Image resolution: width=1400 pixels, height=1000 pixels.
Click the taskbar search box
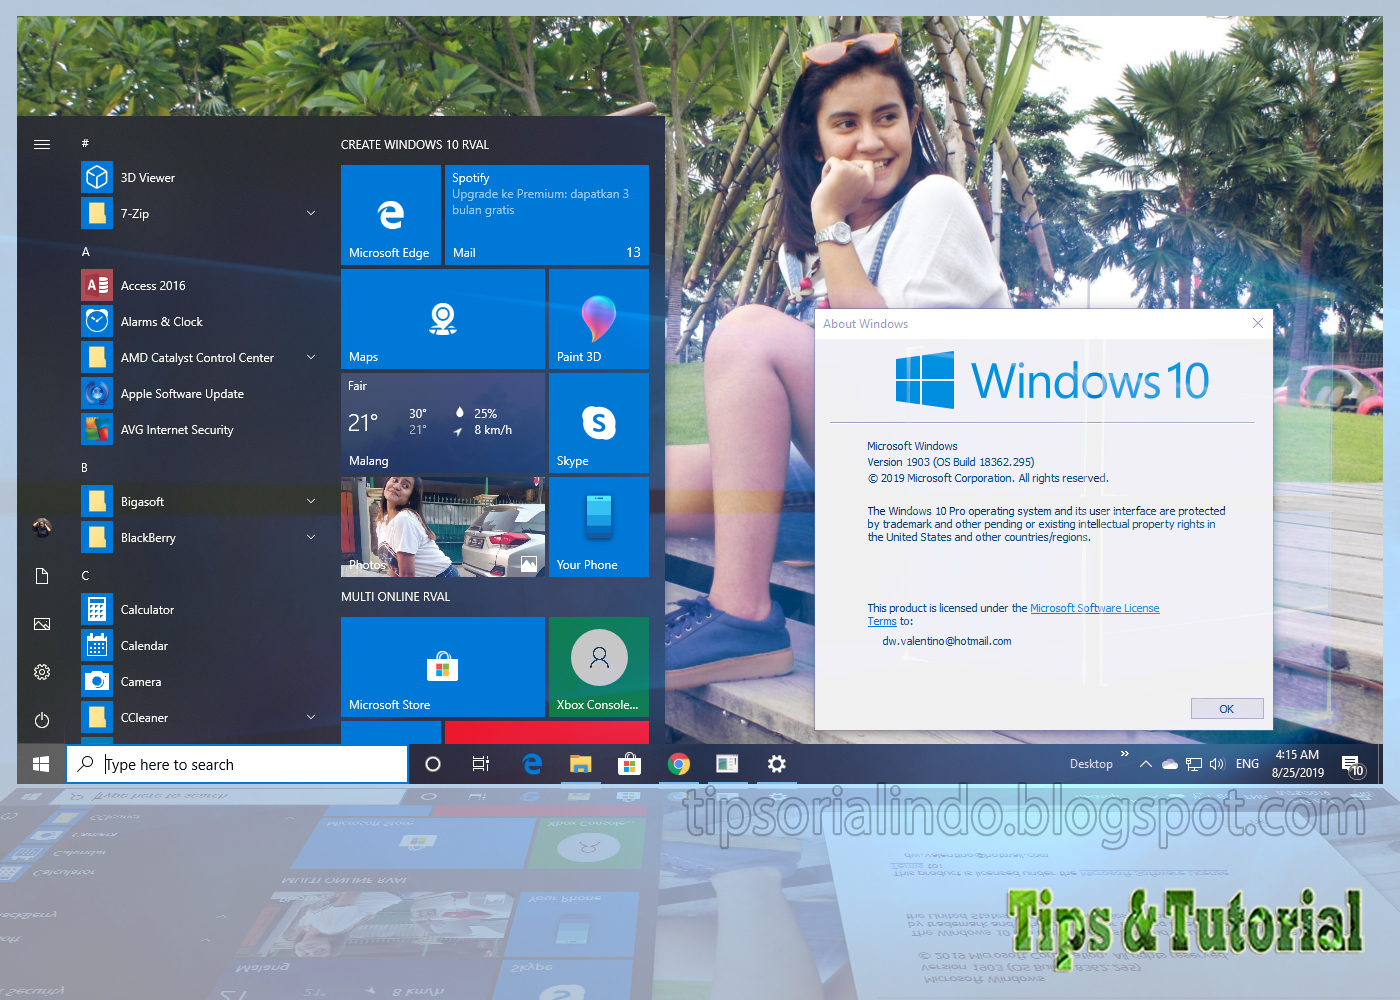point(237,764)
